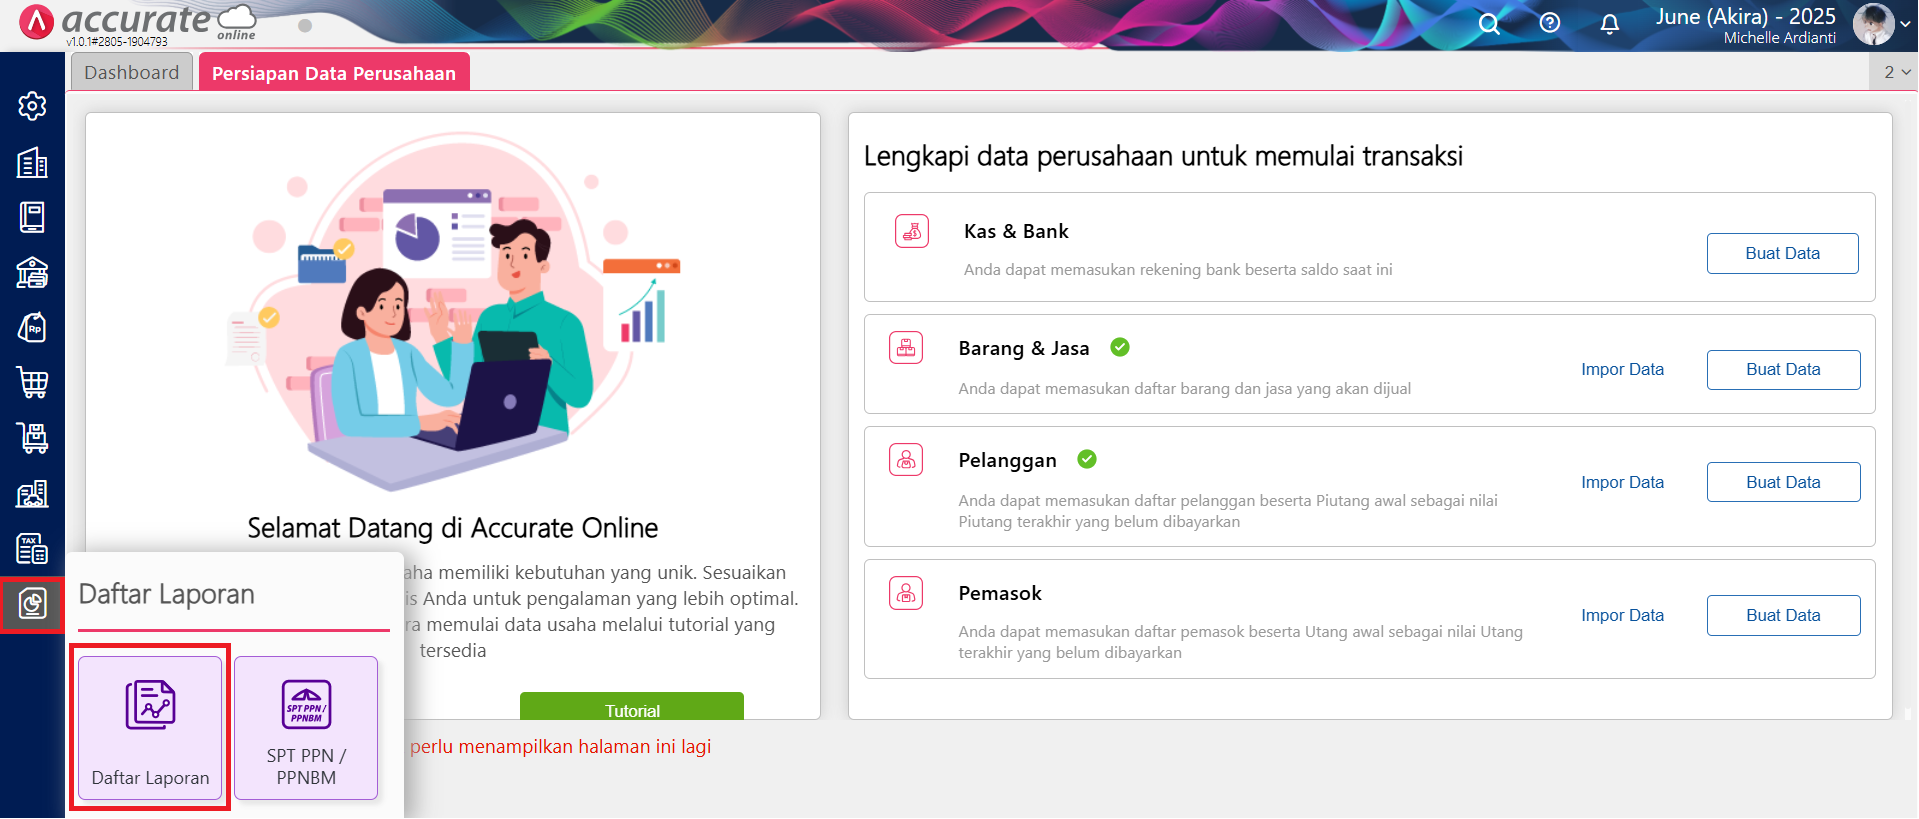Click Buat Data for Kas & Bank
Image resolution: width=1919 pixels, height=819 pixels.
(1782, 253)
